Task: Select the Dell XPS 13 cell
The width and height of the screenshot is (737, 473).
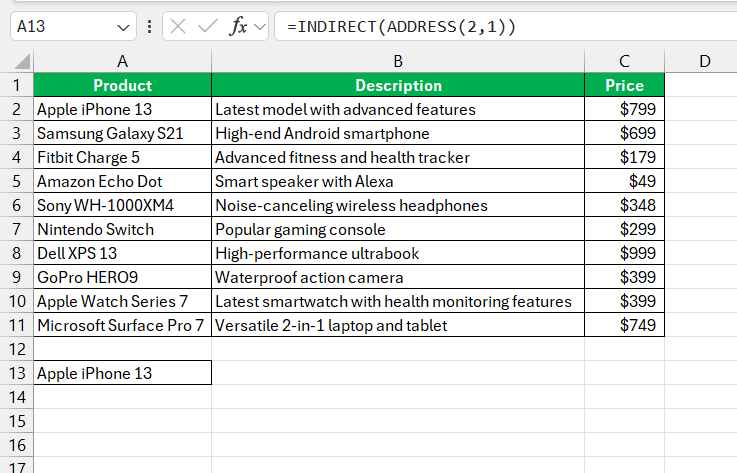Action: pyautogui.click(x=122, y=253)
